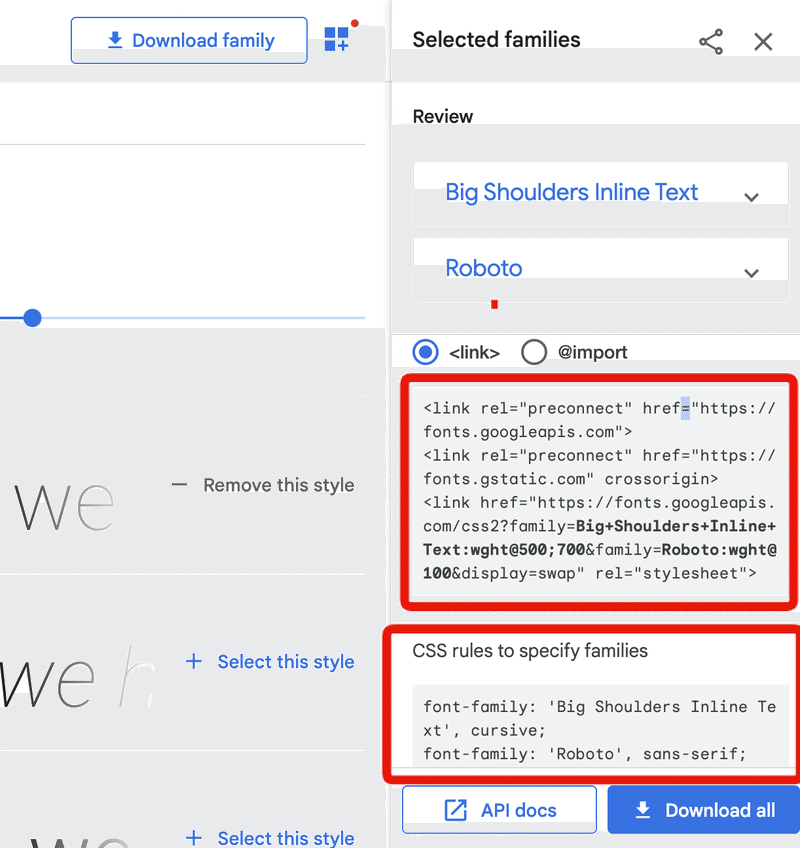The height and width of the screenshot is (848, 800).
Task: Click the Download family button
Action: [x=189, y=41]
